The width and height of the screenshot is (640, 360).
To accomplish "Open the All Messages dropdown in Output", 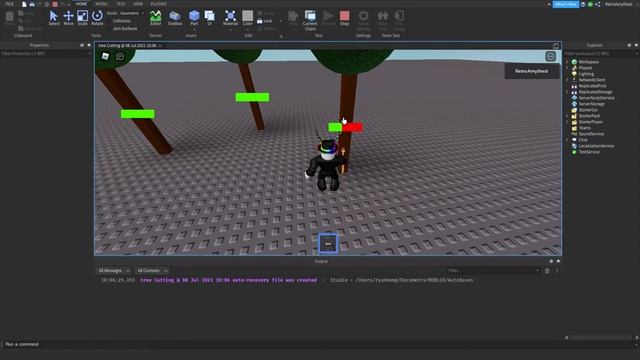I will click(x=113, y=271).
